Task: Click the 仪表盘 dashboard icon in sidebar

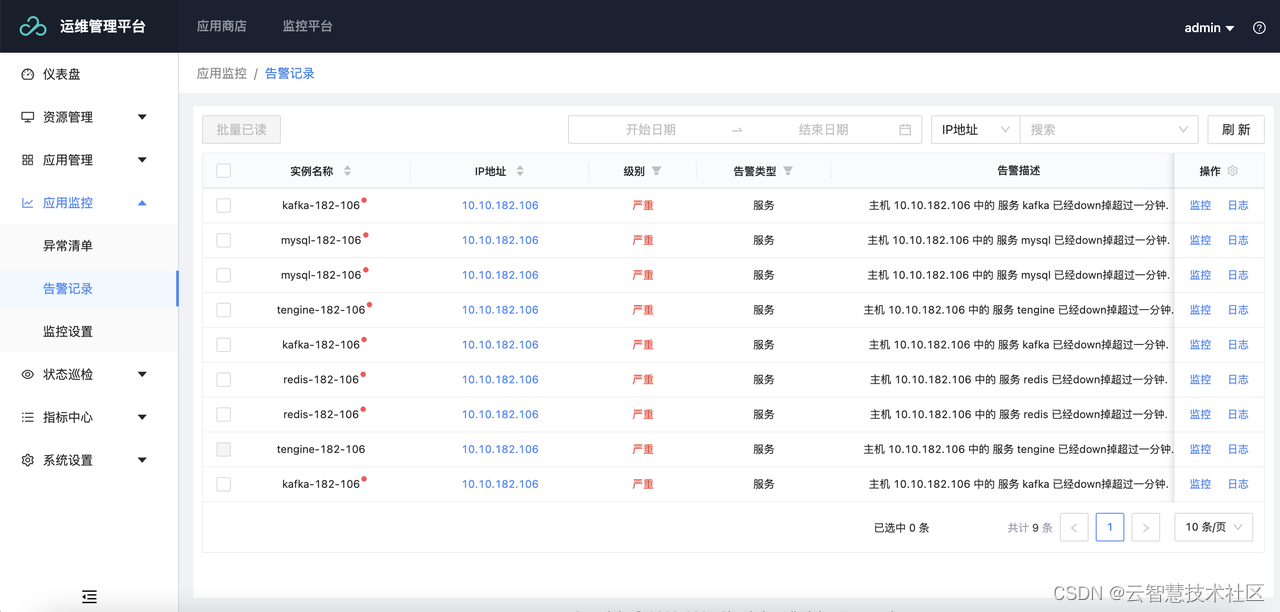Action: tap(28, 73)
